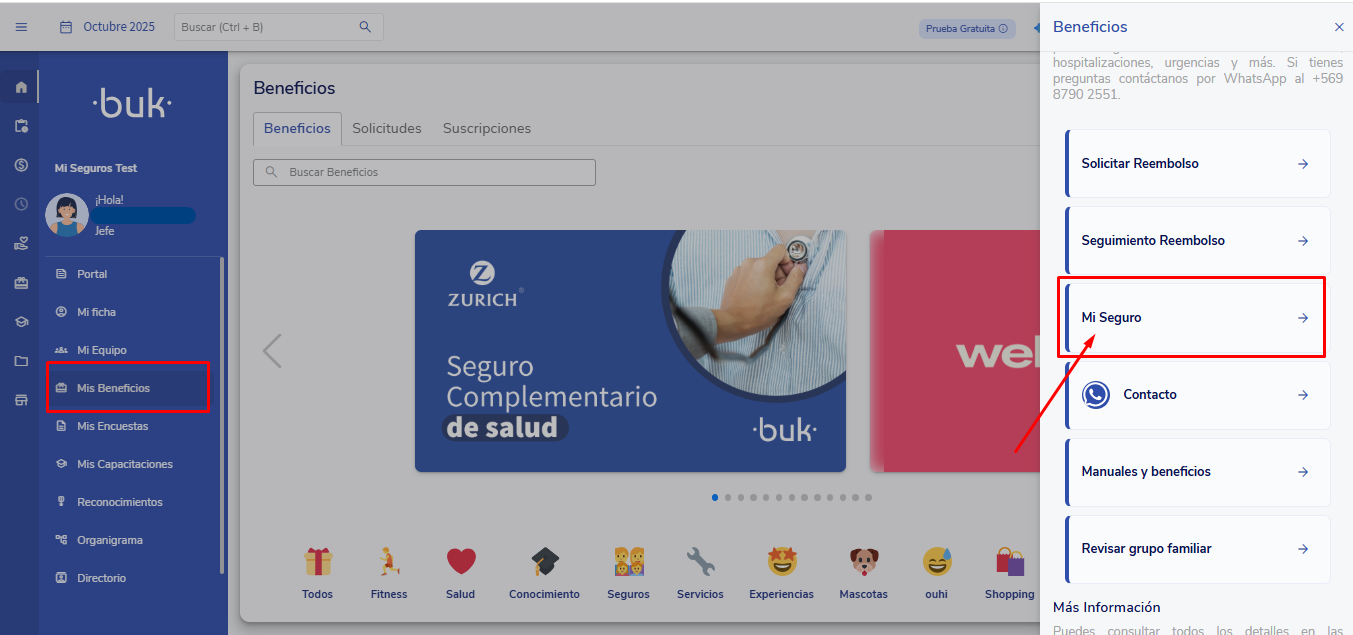This screenshot has width=1353, height=635.
Task: Click the WhatsApp Contacto icon
Action: 1096,395
